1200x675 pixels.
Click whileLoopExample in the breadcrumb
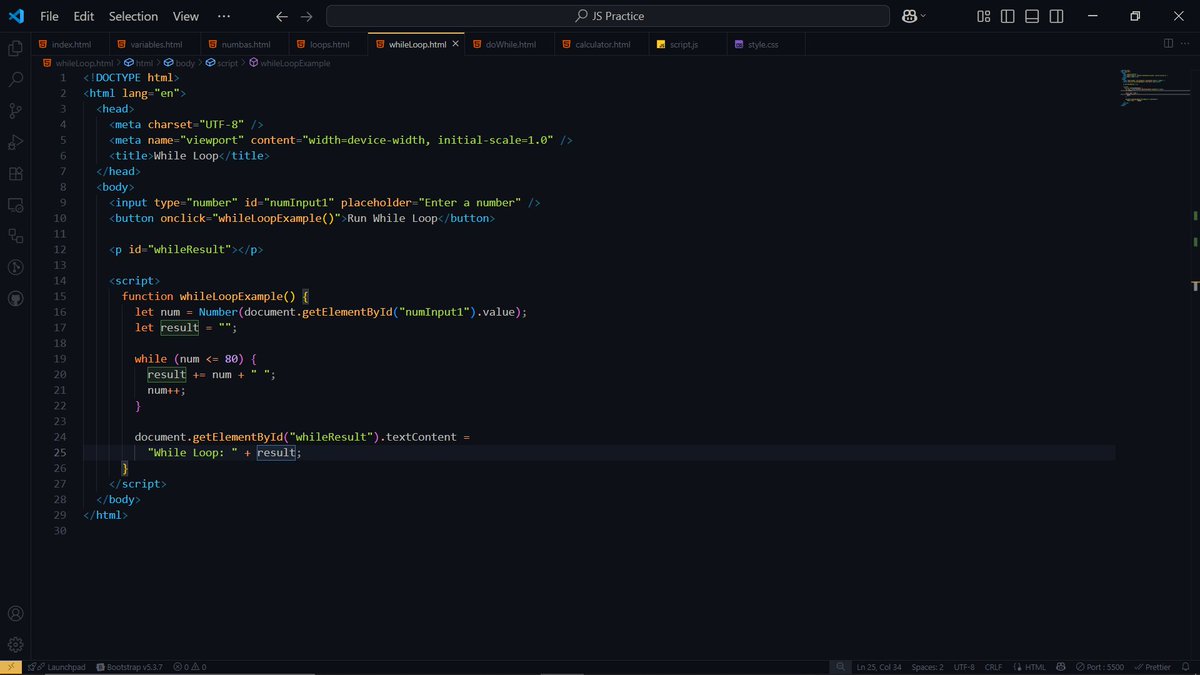coord(295,63)
